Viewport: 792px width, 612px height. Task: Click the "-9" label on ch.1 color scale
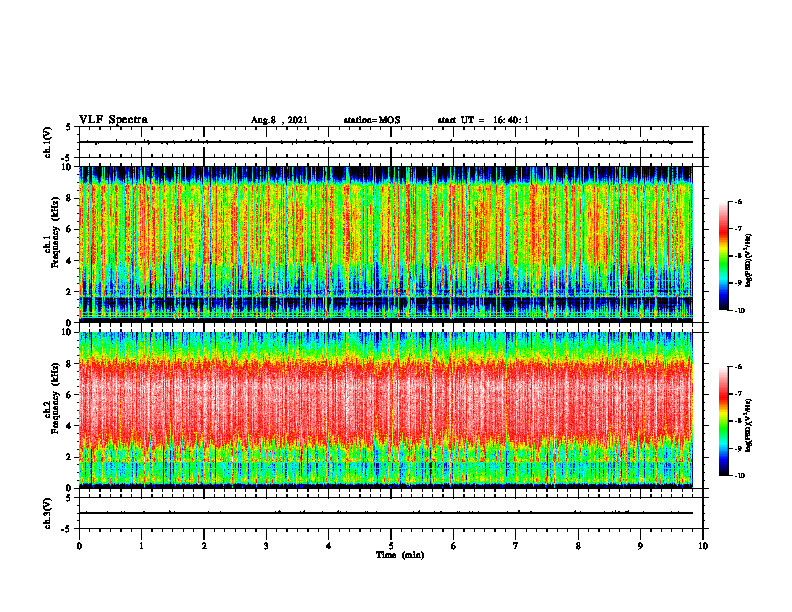tap(738, 283)
